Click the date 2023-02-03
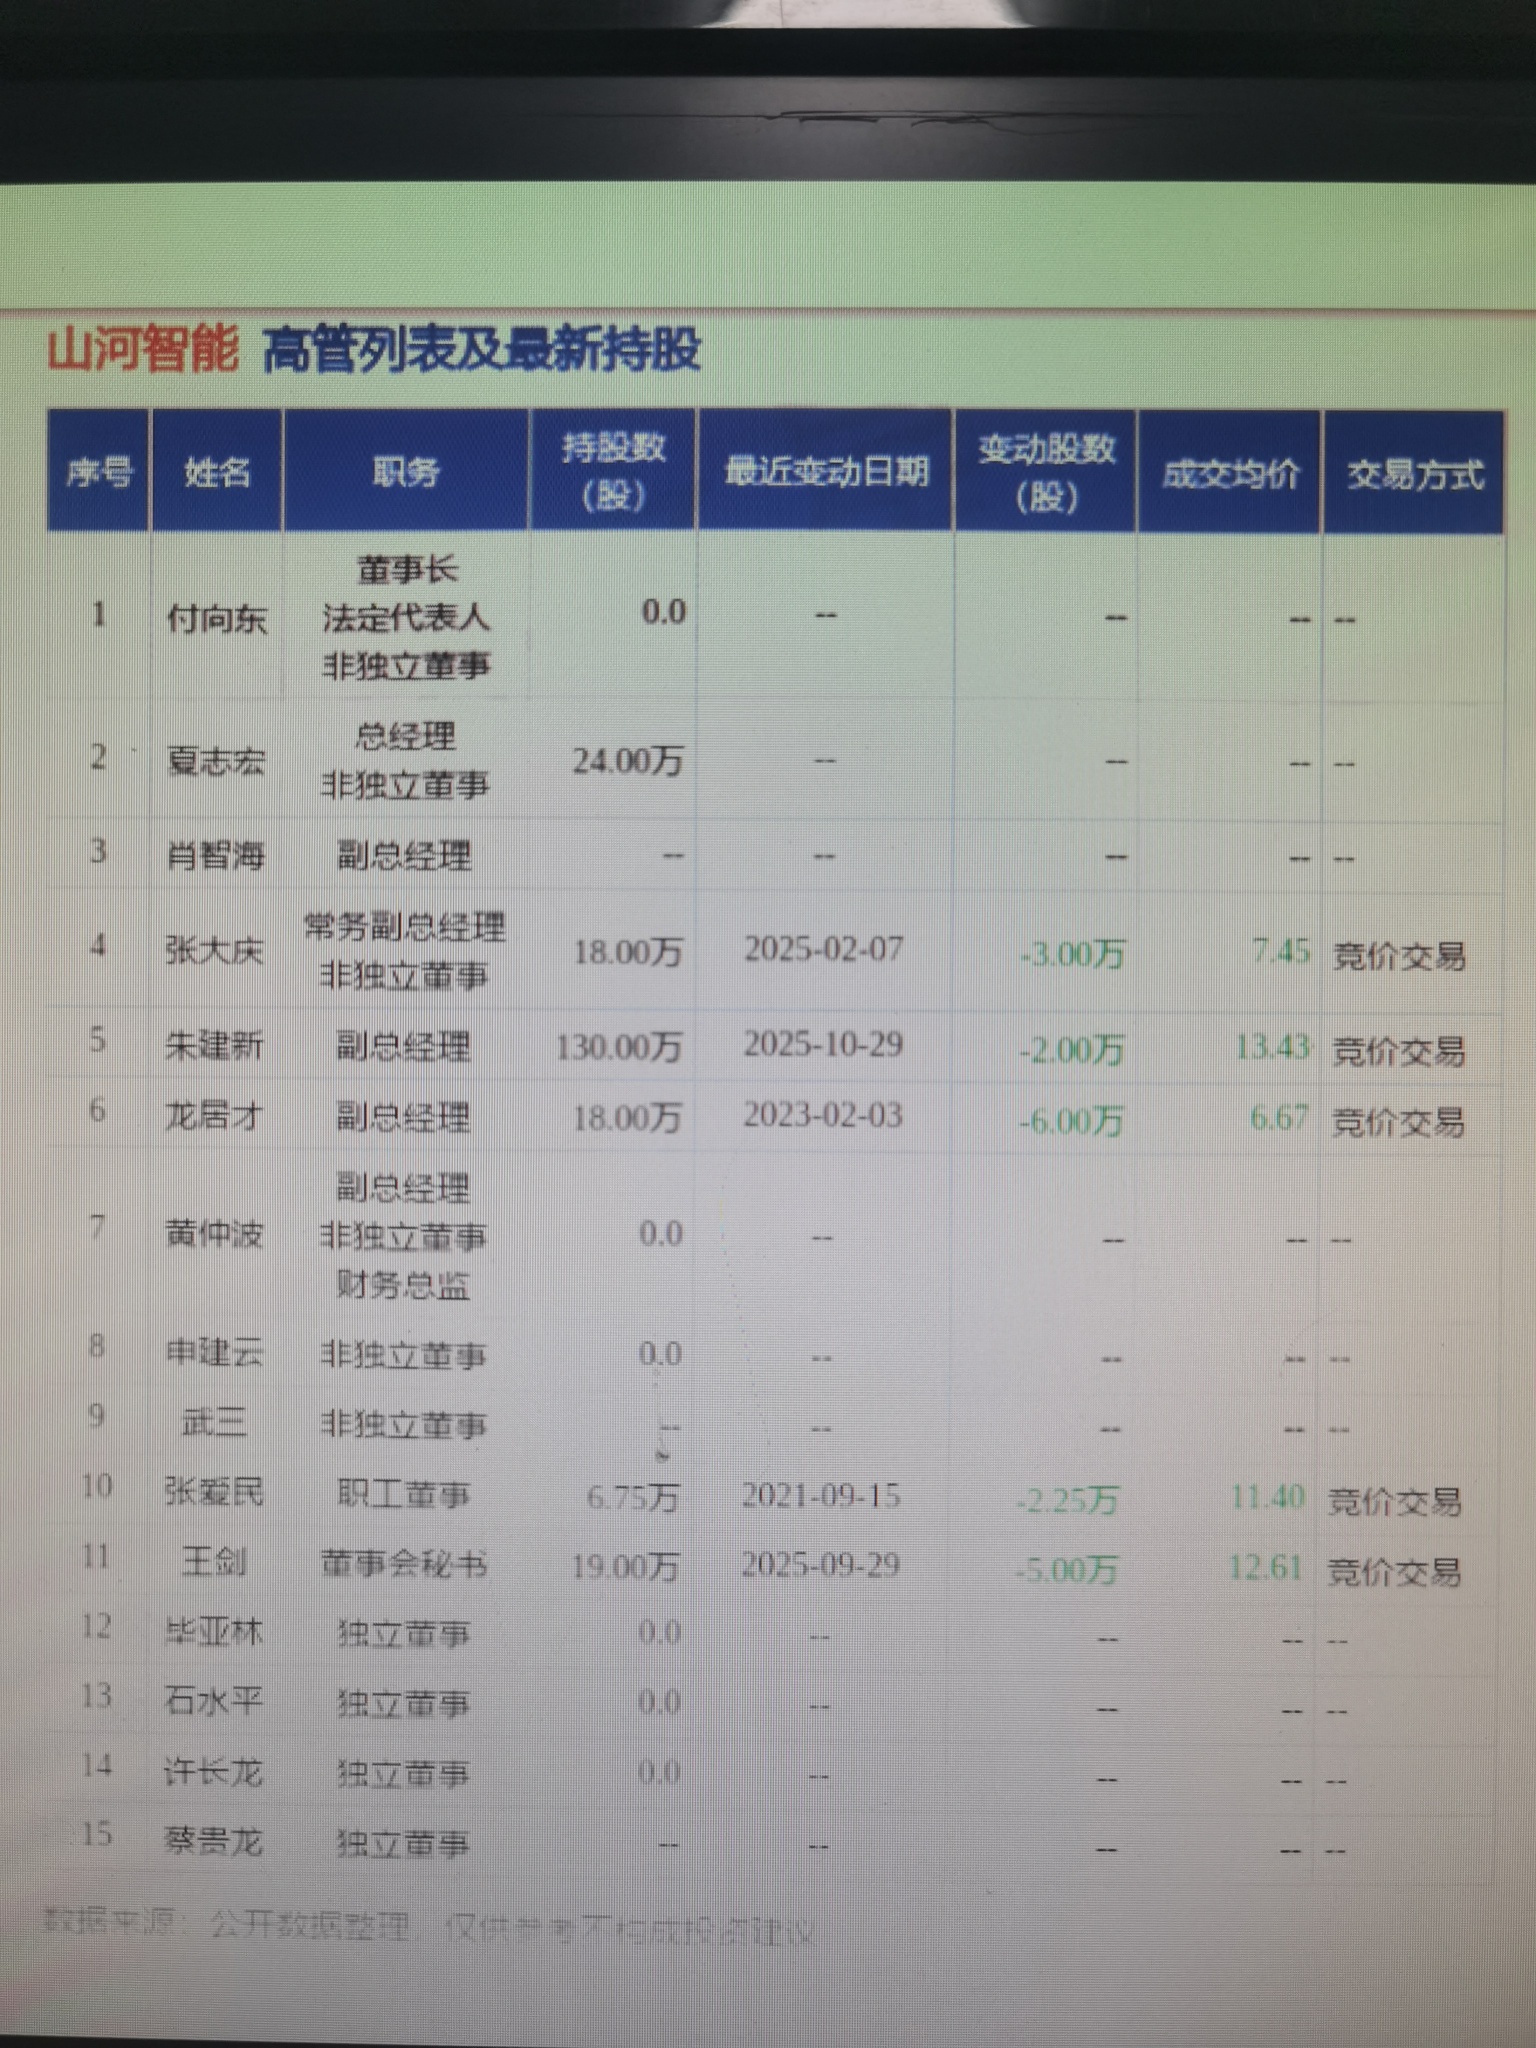 coord(822,1115)
